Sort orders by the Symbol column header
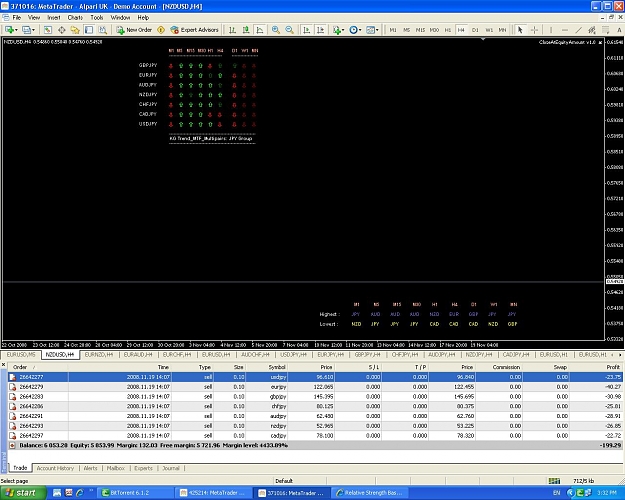625x500 pixels. [x=277, y=367]
